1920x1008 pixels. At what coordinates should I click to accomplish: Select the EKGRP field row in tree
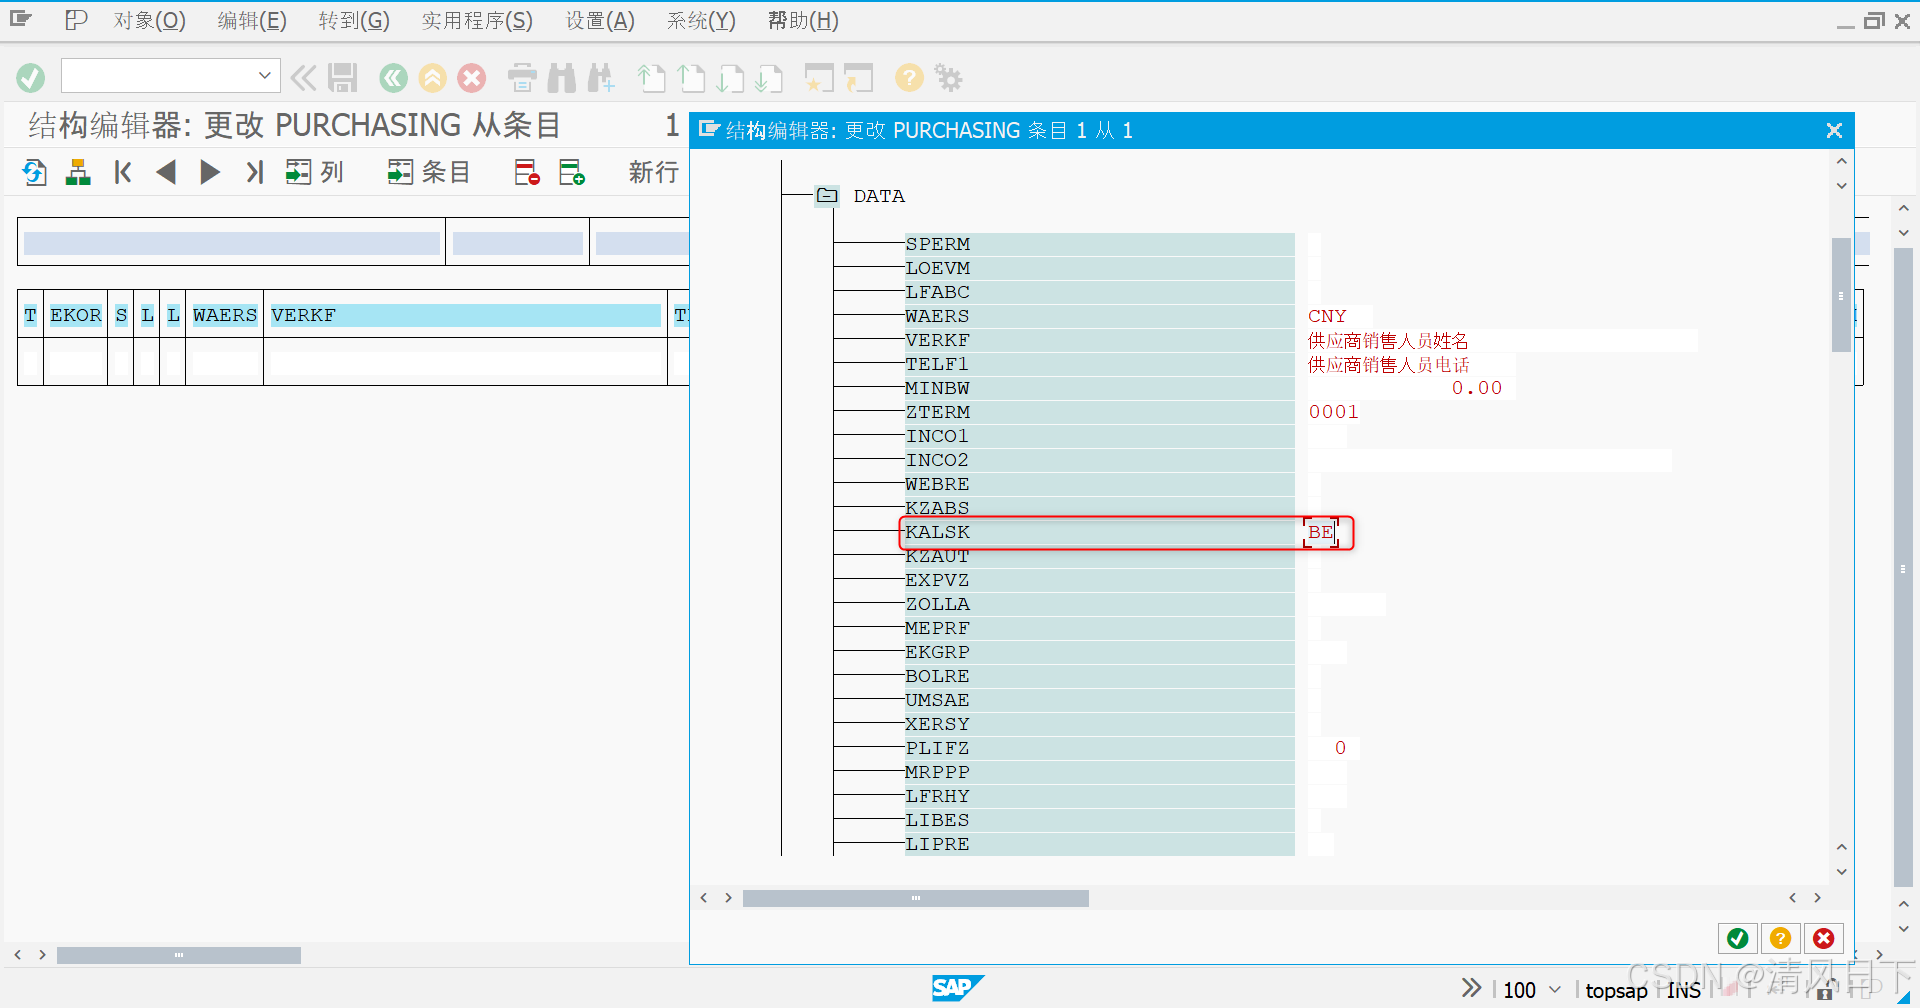[x=1099, y=652]
